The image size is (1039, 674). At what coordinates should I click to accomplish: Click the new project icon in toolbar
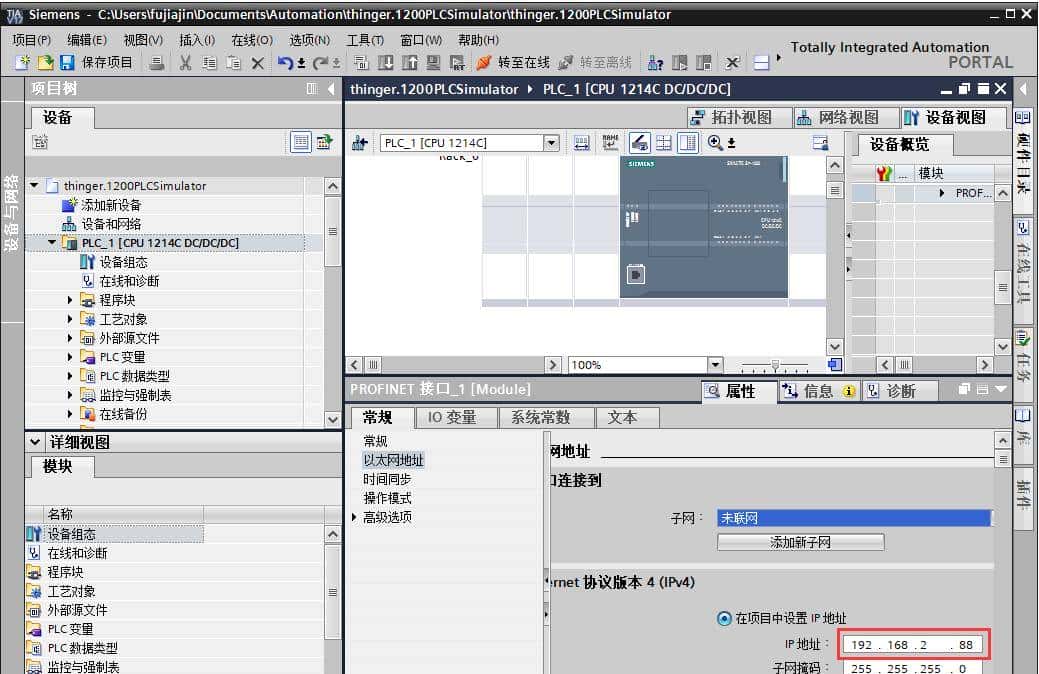22,63
